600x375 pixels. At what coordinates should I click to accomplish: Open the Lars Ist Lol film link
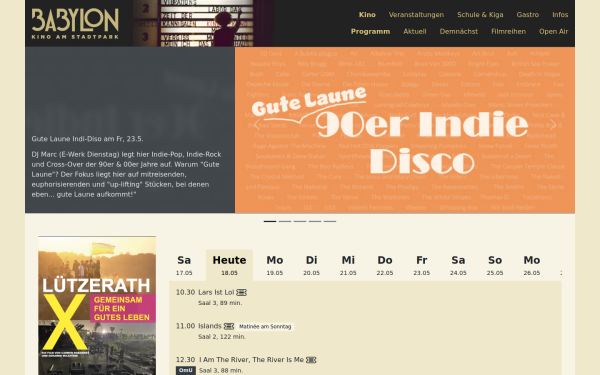(x=216, y=292)
